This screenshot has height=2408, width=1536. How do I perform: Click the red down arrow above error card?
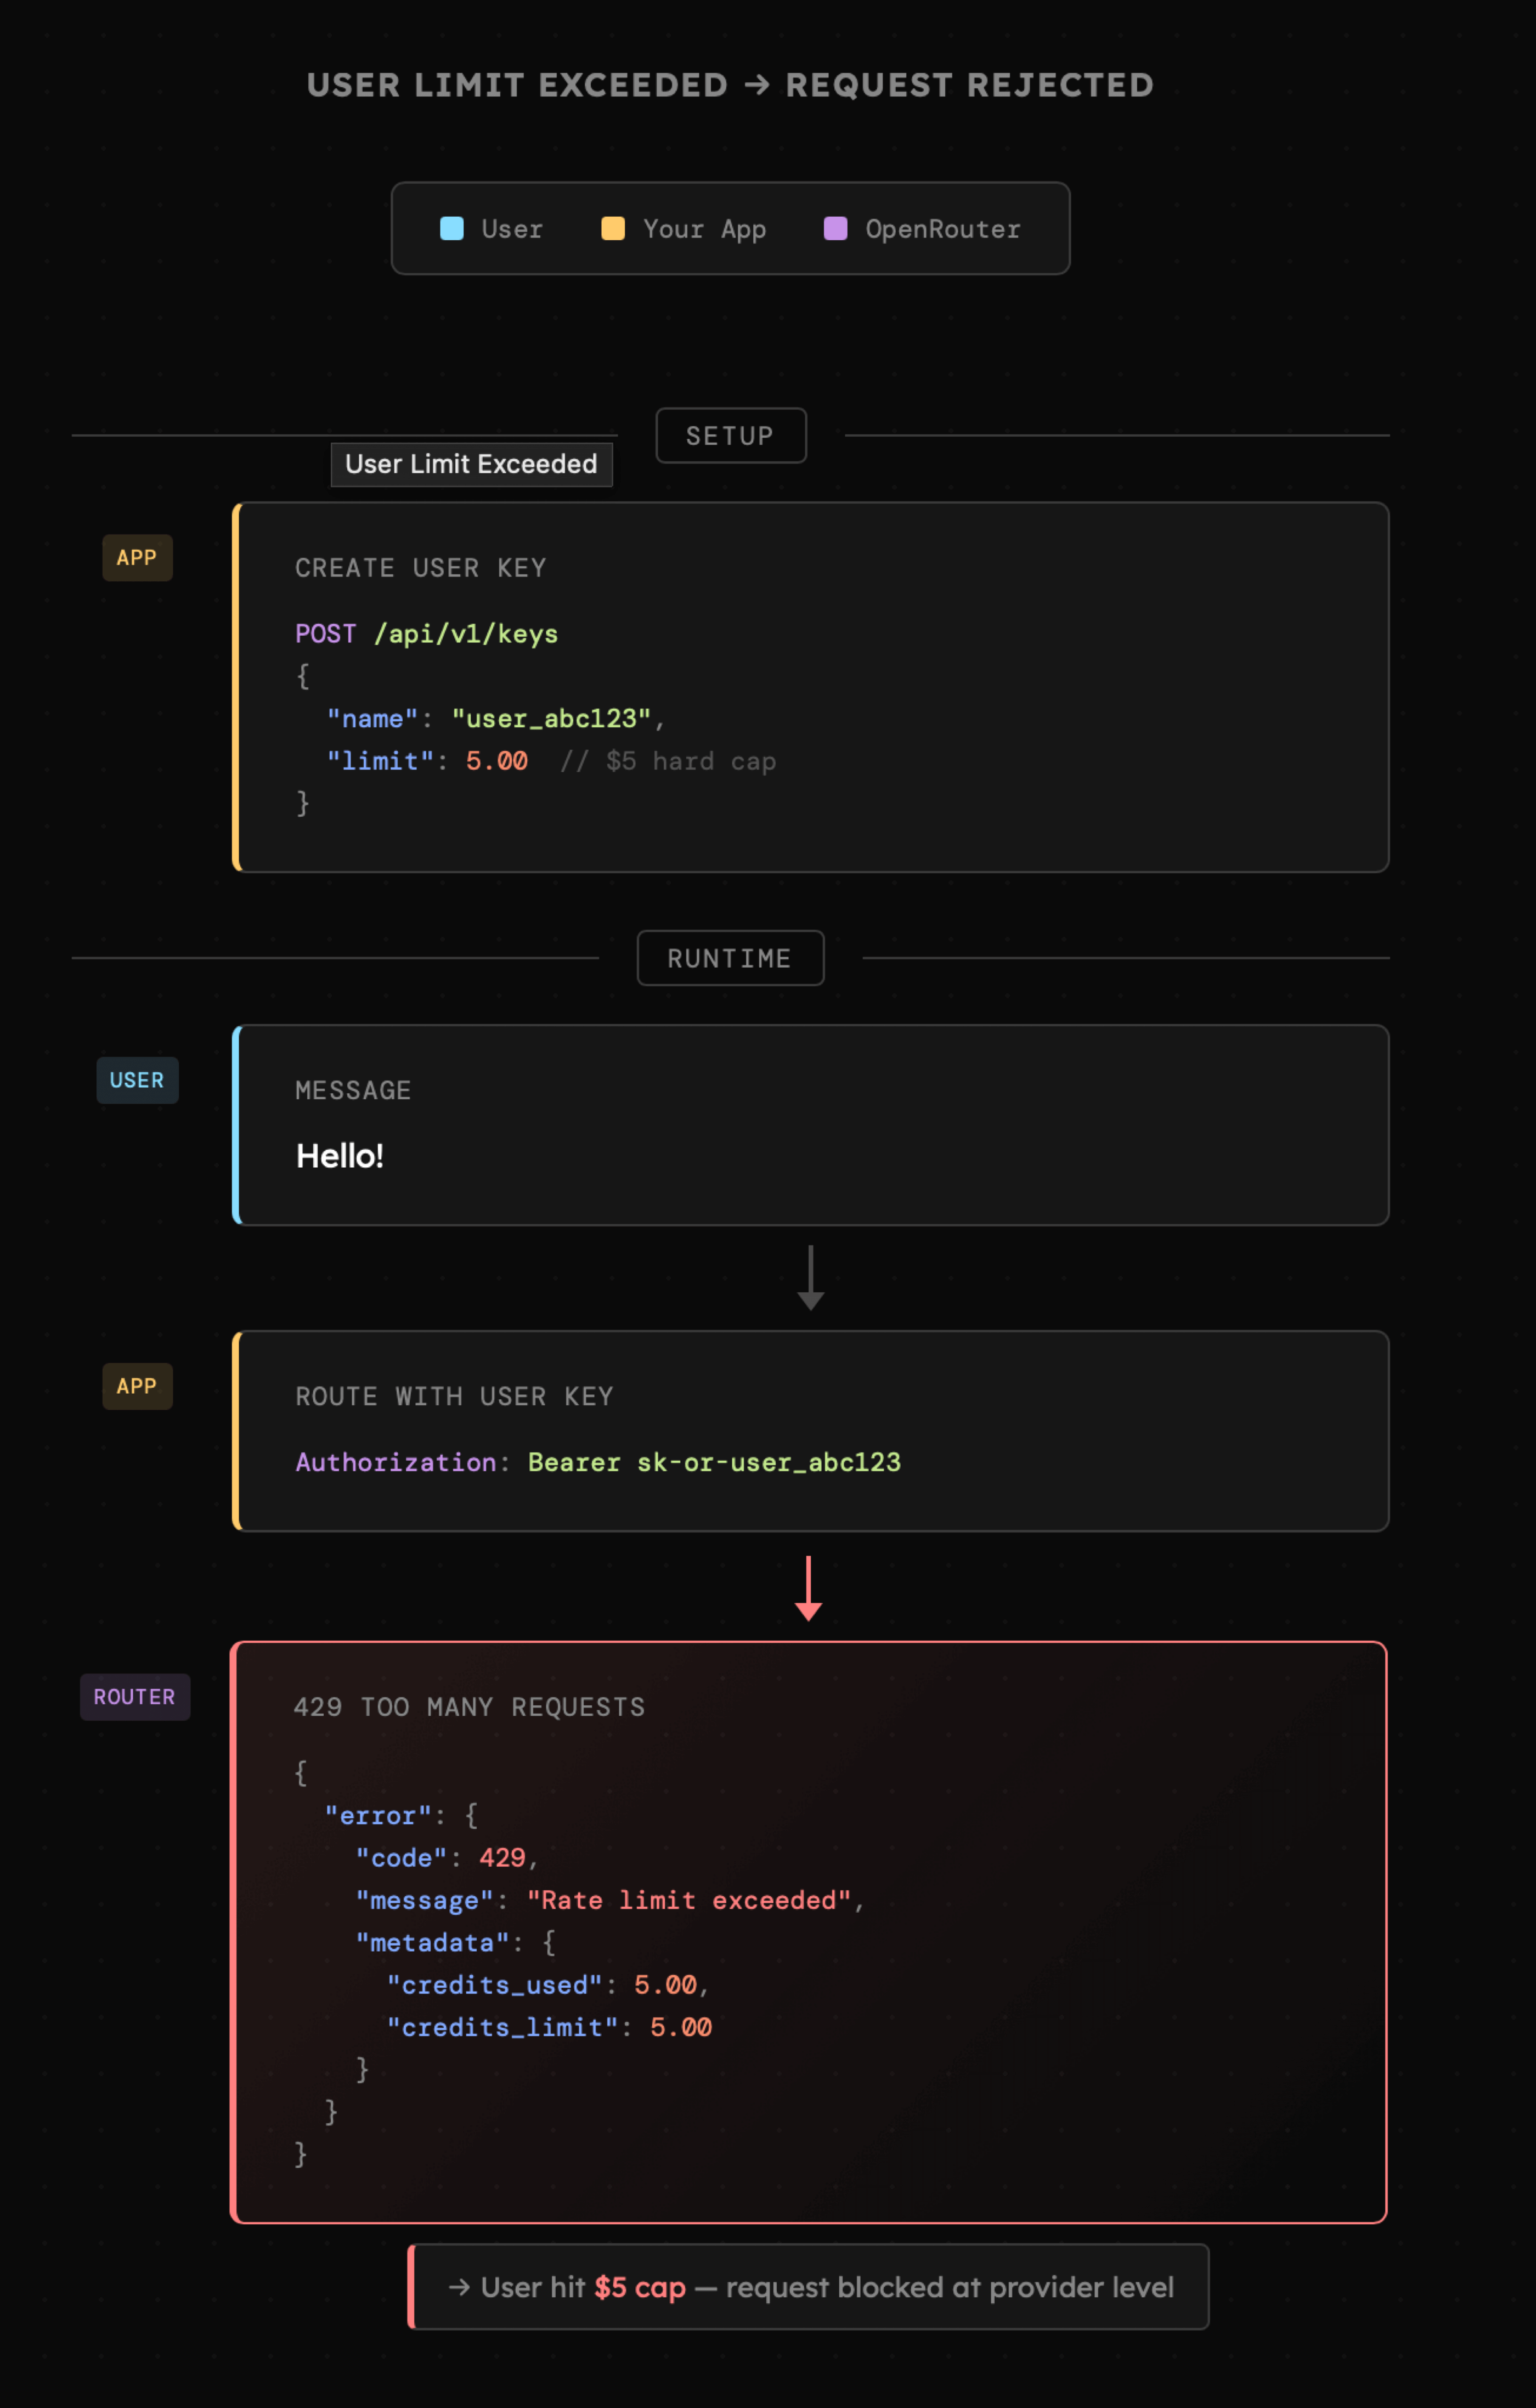pyautogui.click(x=808, y=1588)
